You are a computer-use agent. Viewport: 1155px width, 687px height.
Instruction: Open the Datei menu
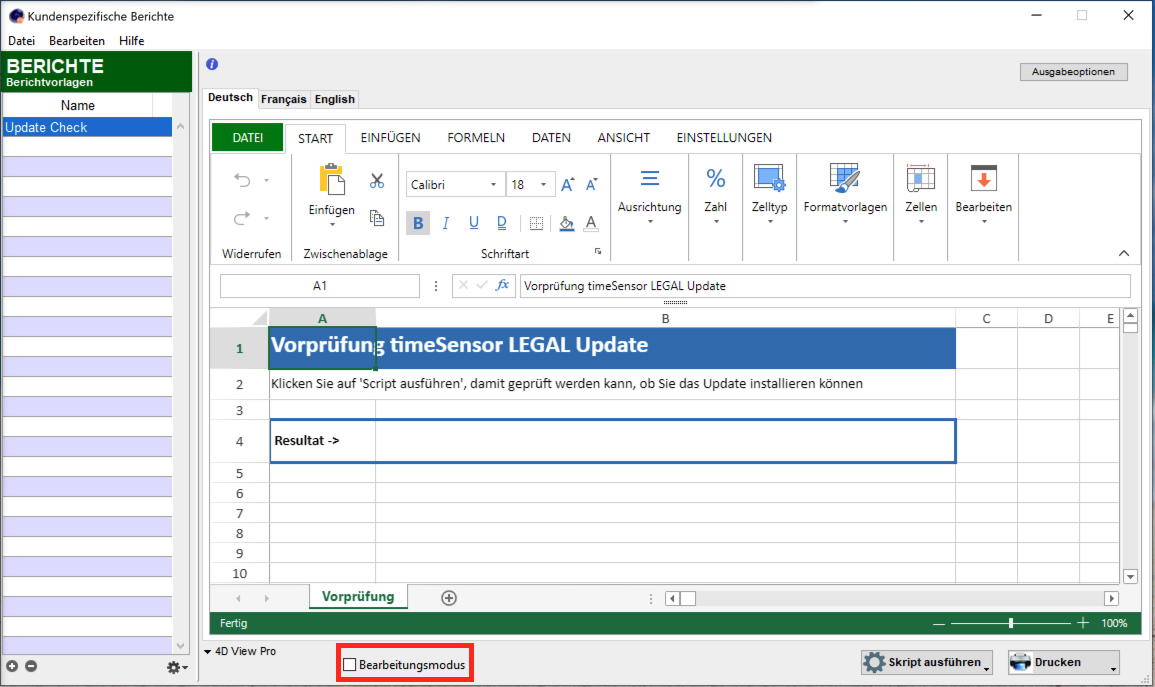click(x=21, y=40)
